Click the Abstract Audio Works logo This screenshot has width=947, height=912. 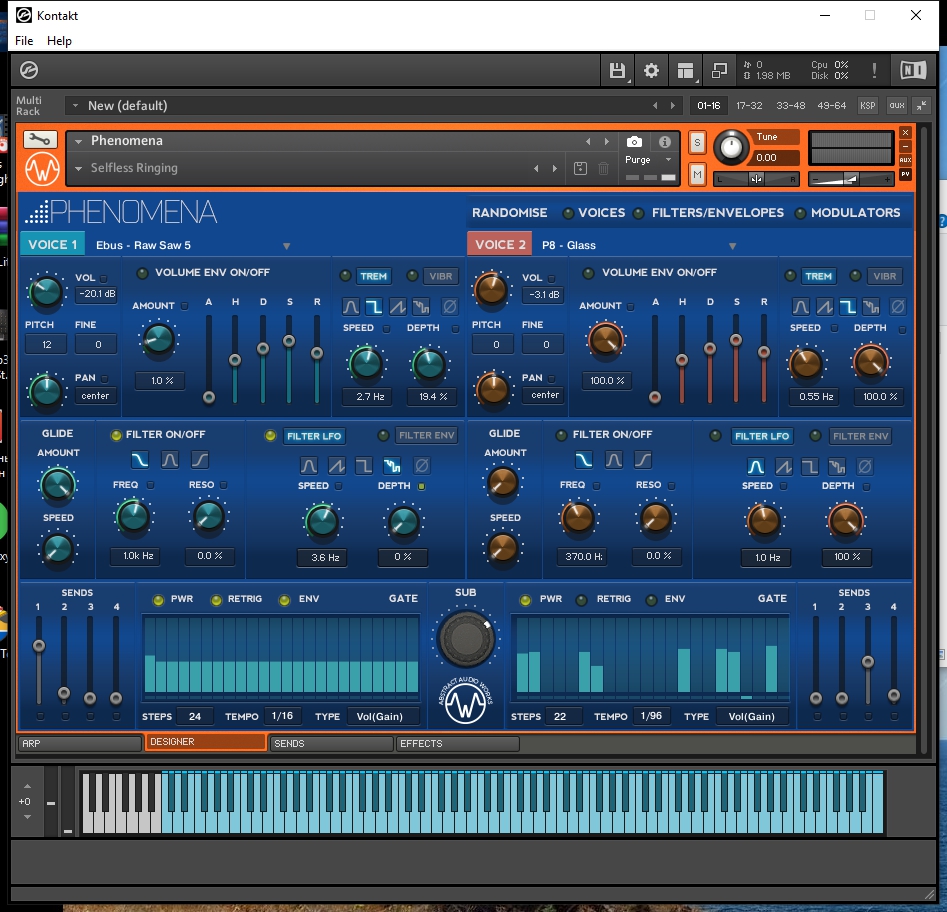[466, 701]
